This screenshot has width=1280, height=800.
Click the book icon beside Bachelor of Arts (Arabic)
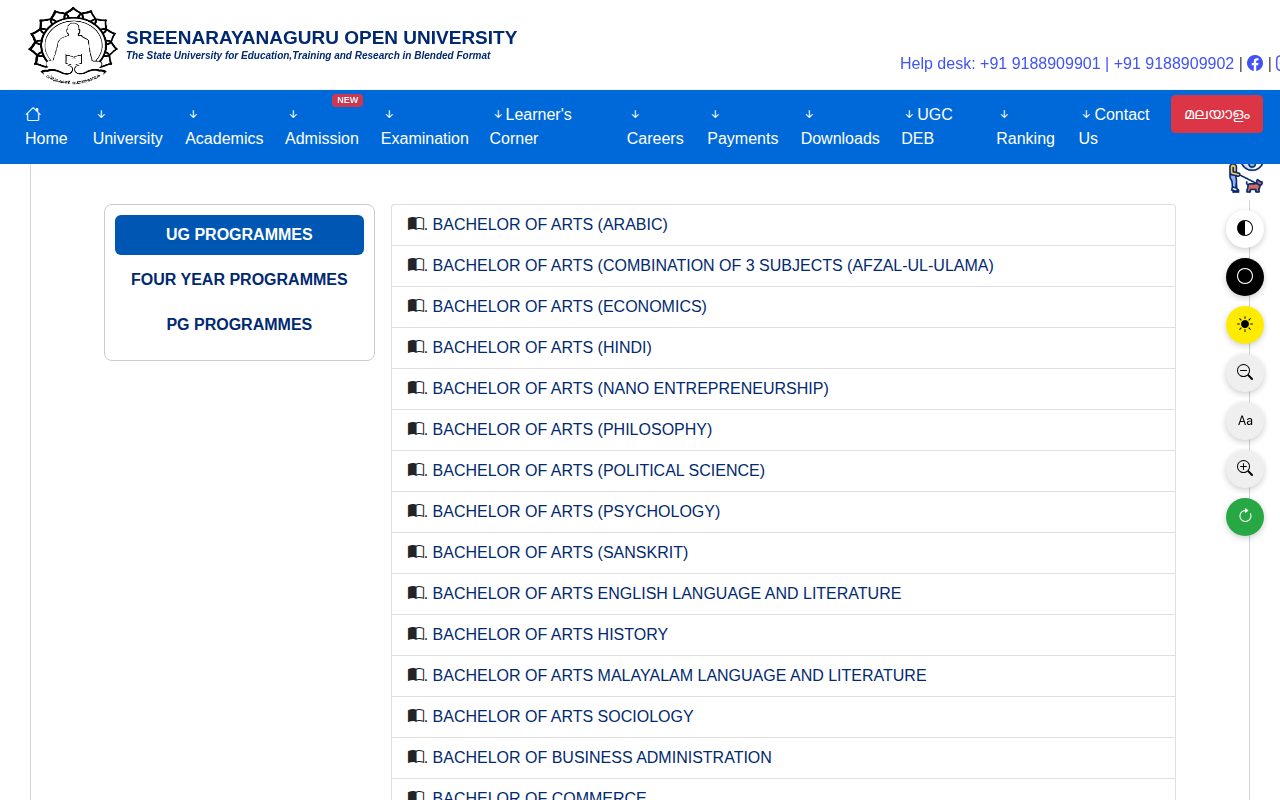[417, 224]
